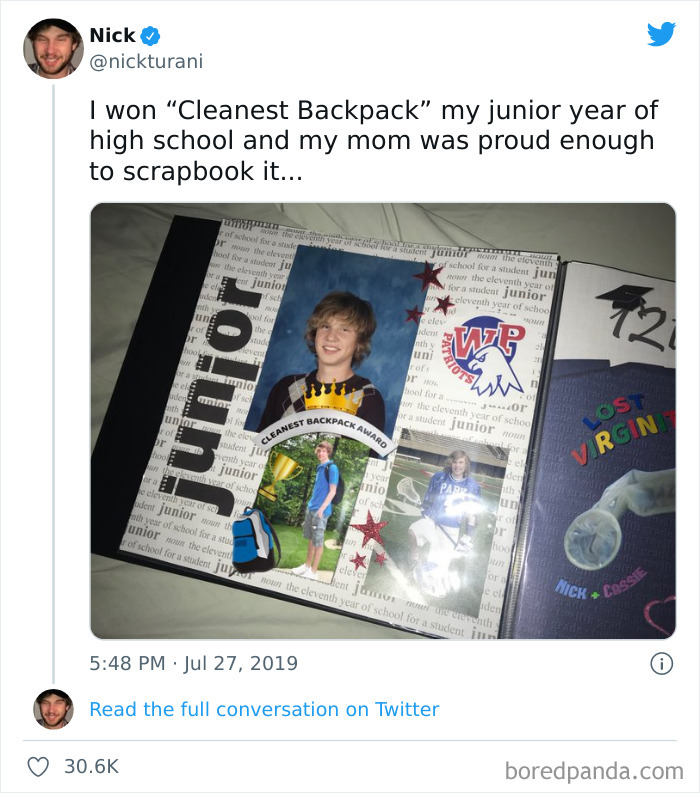Read the full conversation on Twitter

point(264,709)
